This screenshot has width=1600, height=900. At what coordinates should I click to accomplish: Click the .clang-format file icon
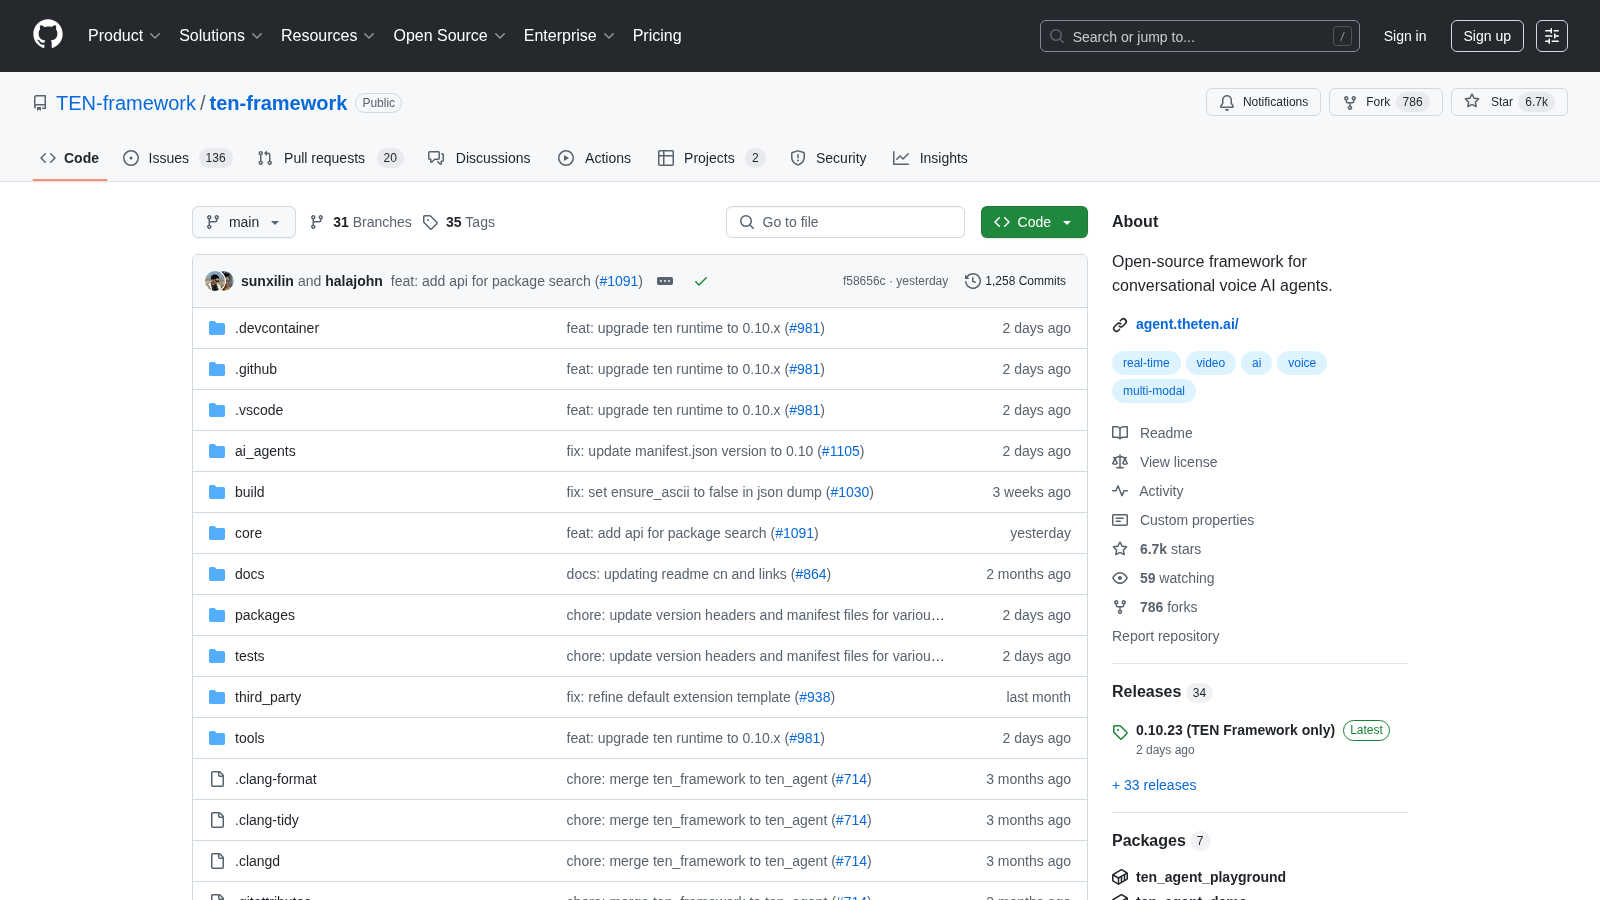pos(217,779)
